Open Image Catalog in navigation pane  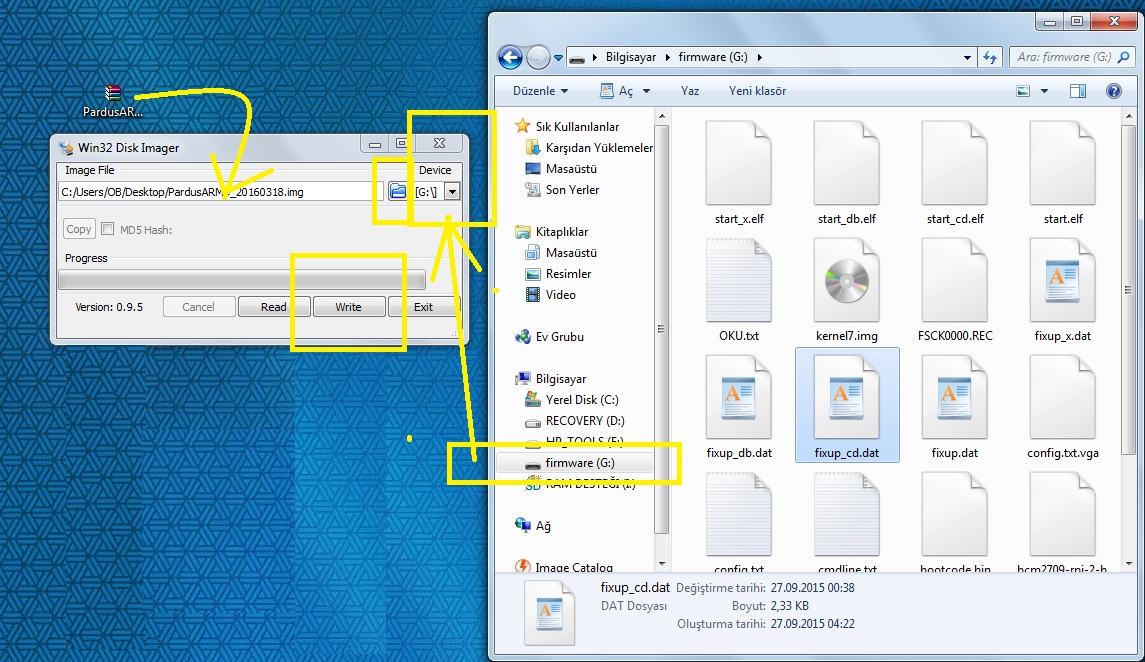point(564,566)
